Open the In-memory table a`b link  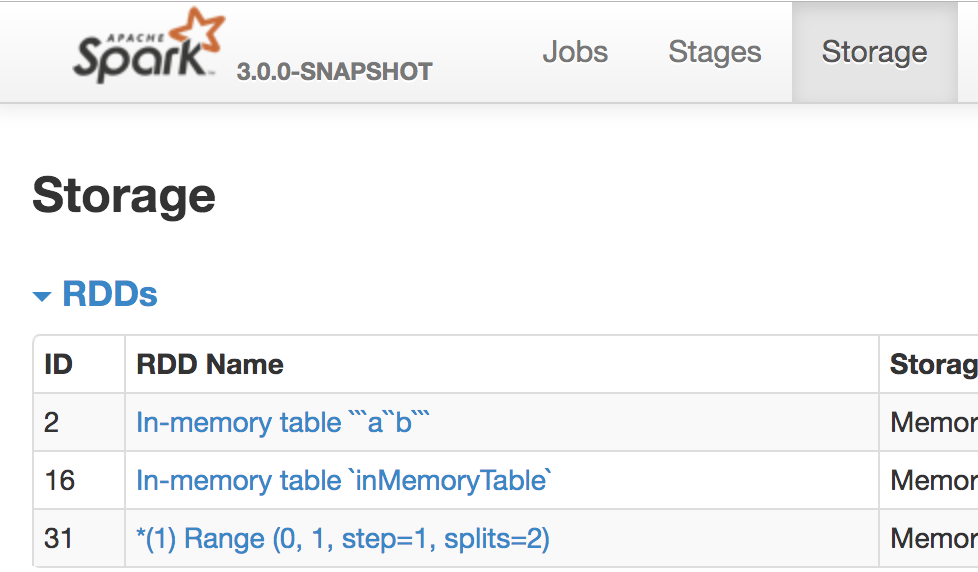(x=283, y=423)
